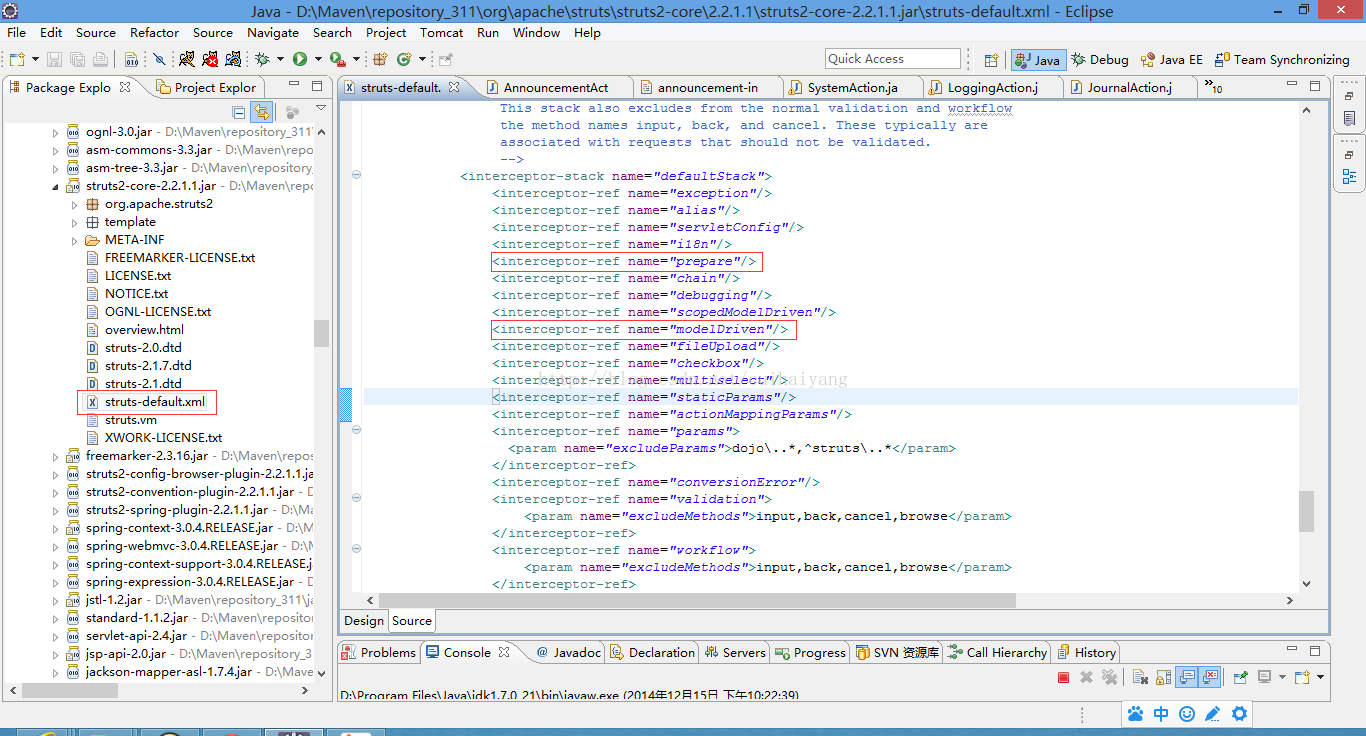Click the New Java Package icon
This screenshot has height=736, width=1366.
(381, 59)
